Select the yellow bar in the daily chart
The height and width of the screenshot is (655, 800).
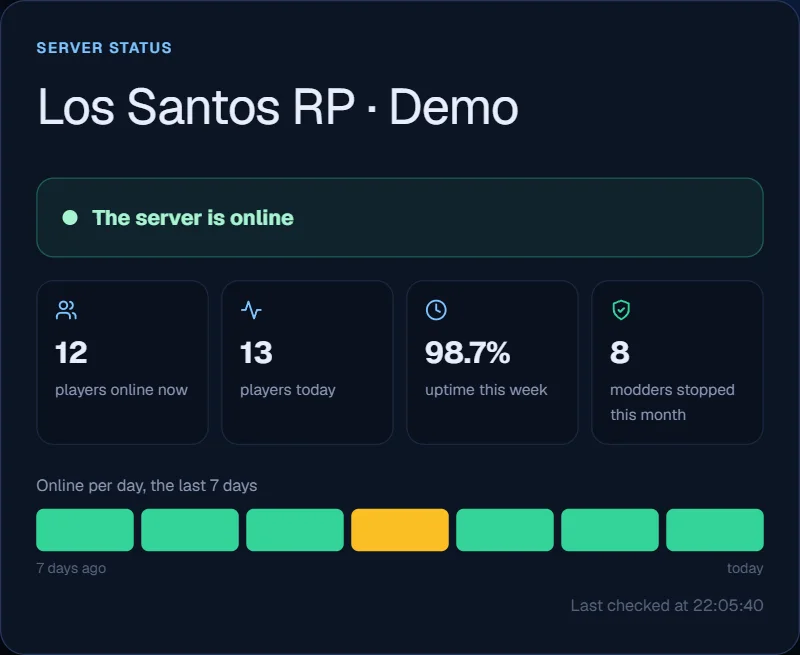[x=400, y=530]
